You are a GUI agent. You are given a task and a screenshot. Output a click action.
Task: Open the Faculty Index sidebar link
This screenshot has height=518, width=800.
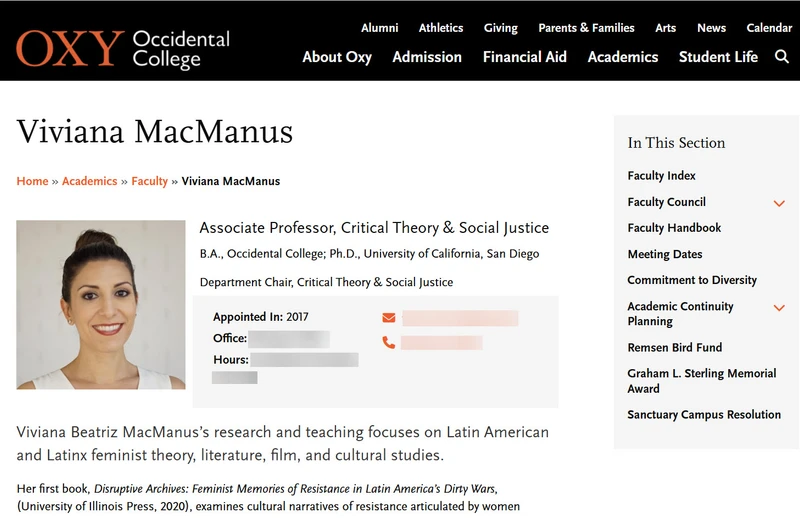pos(661,176)
